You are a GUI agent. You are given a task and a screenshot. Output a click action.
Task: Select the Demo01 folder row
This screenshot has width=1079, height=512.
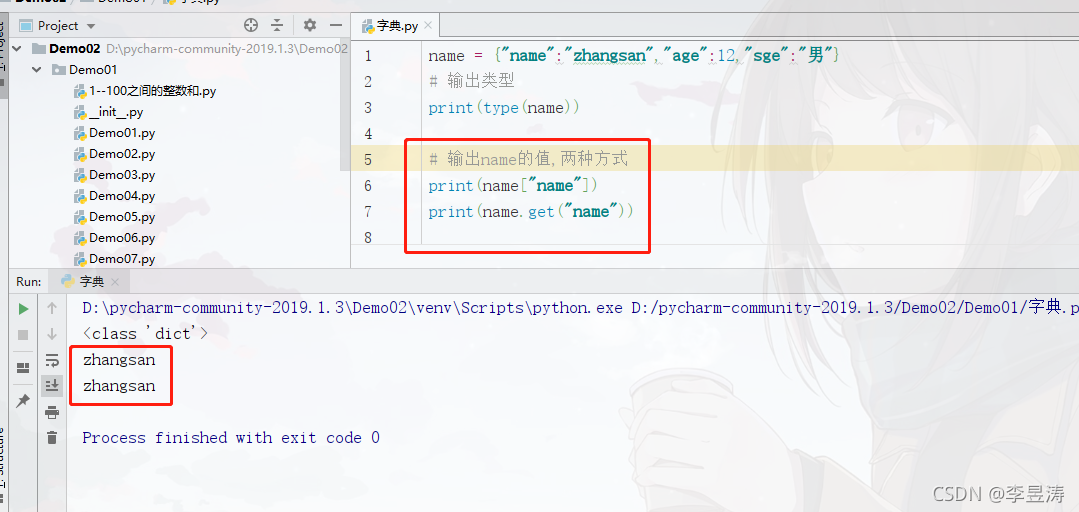point(93,70)
